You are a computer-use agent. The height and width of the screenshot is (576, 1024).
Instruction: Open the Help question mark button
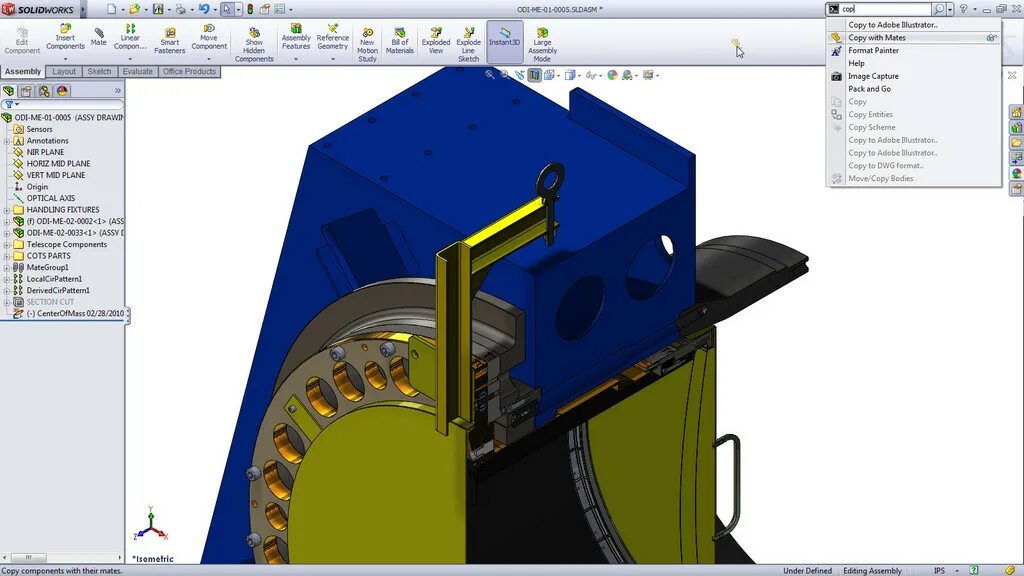(x=963, y=9)
